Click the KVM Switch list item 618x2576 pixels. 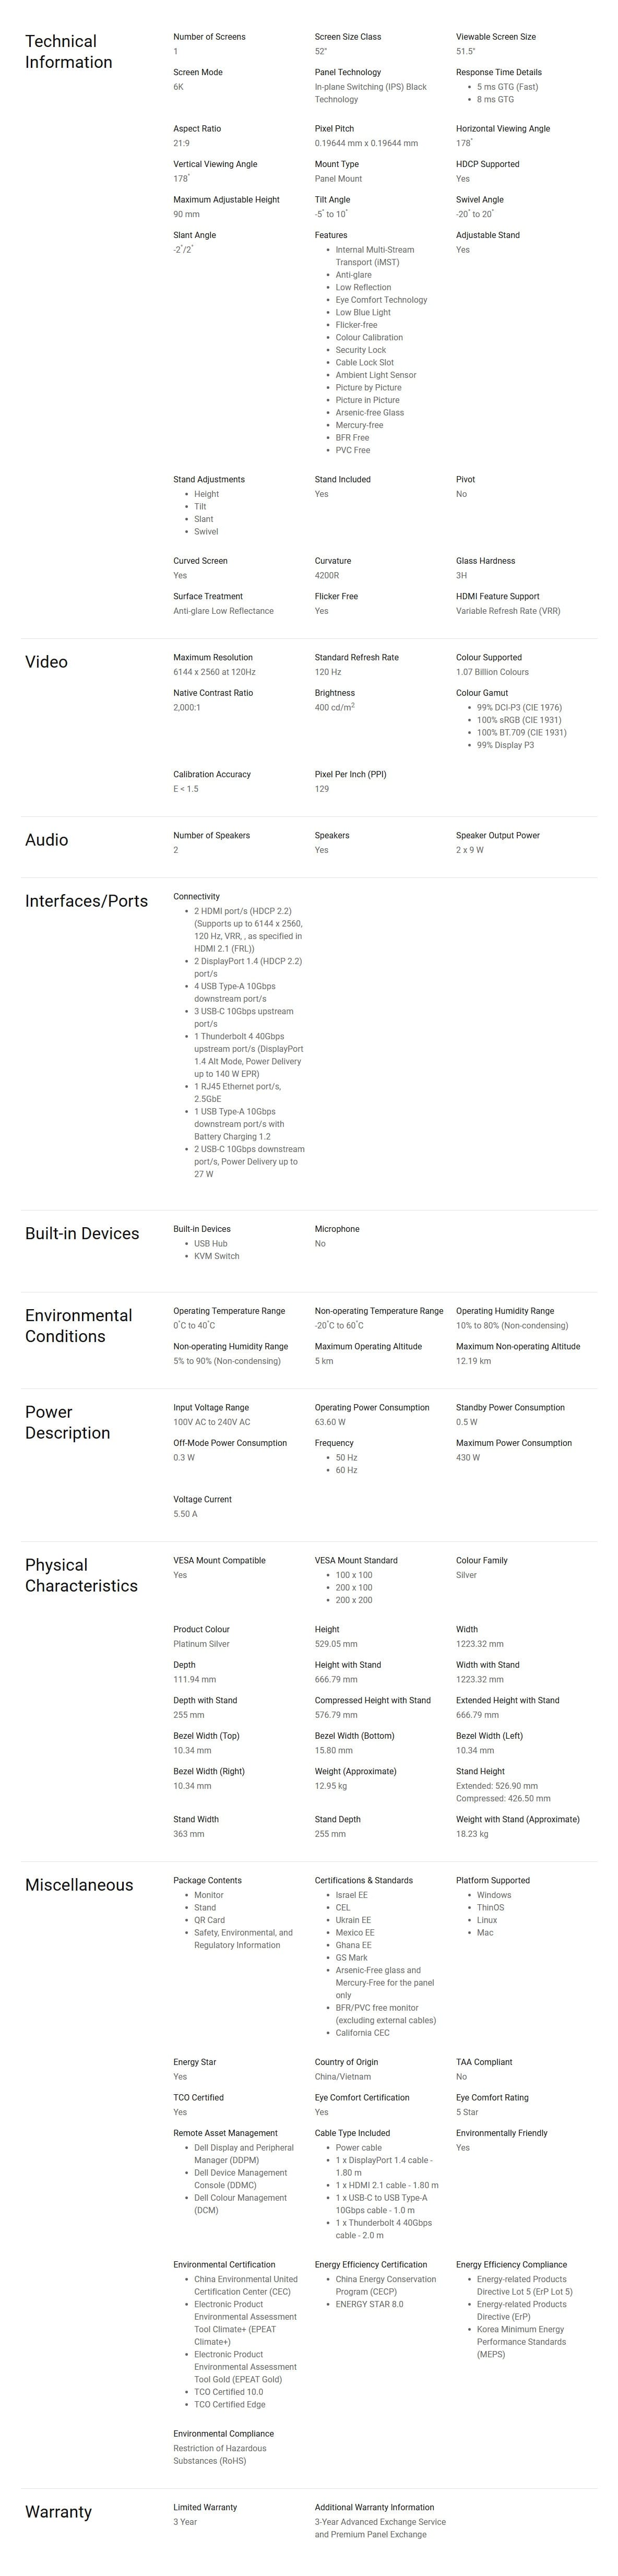click(x=216, y=1256)
